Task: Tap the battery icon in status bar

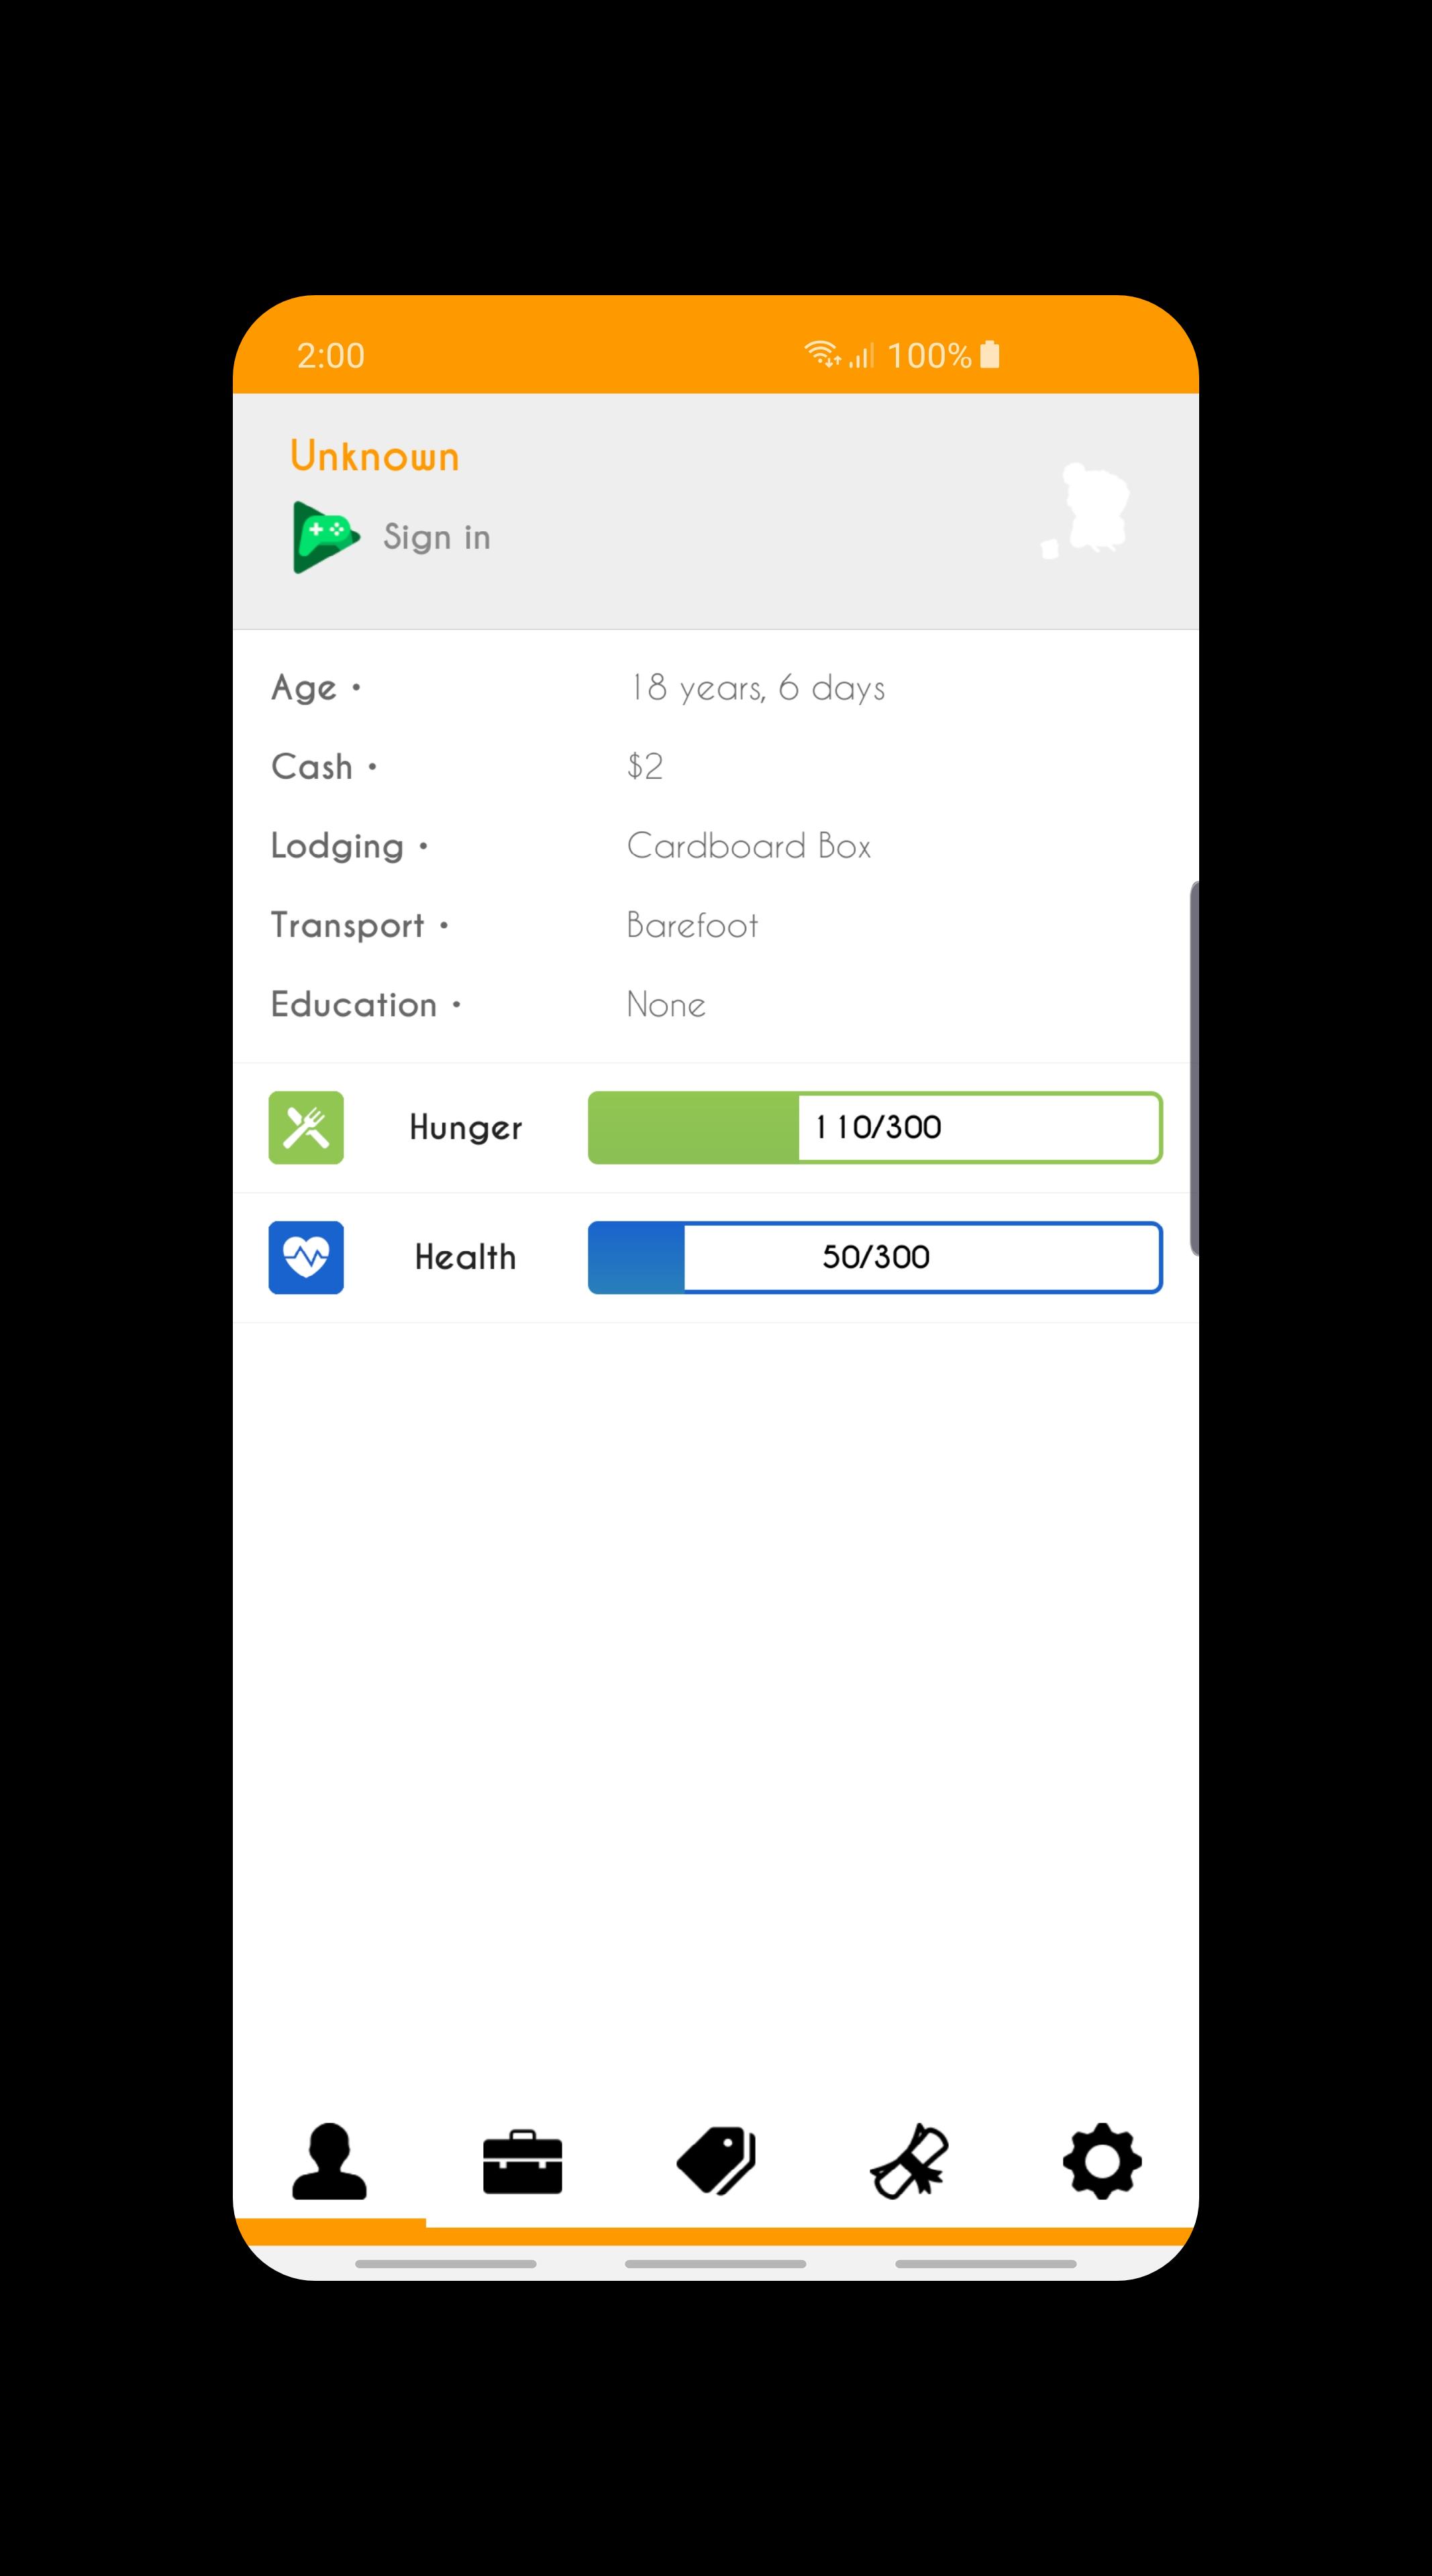Action: [990, 354]
